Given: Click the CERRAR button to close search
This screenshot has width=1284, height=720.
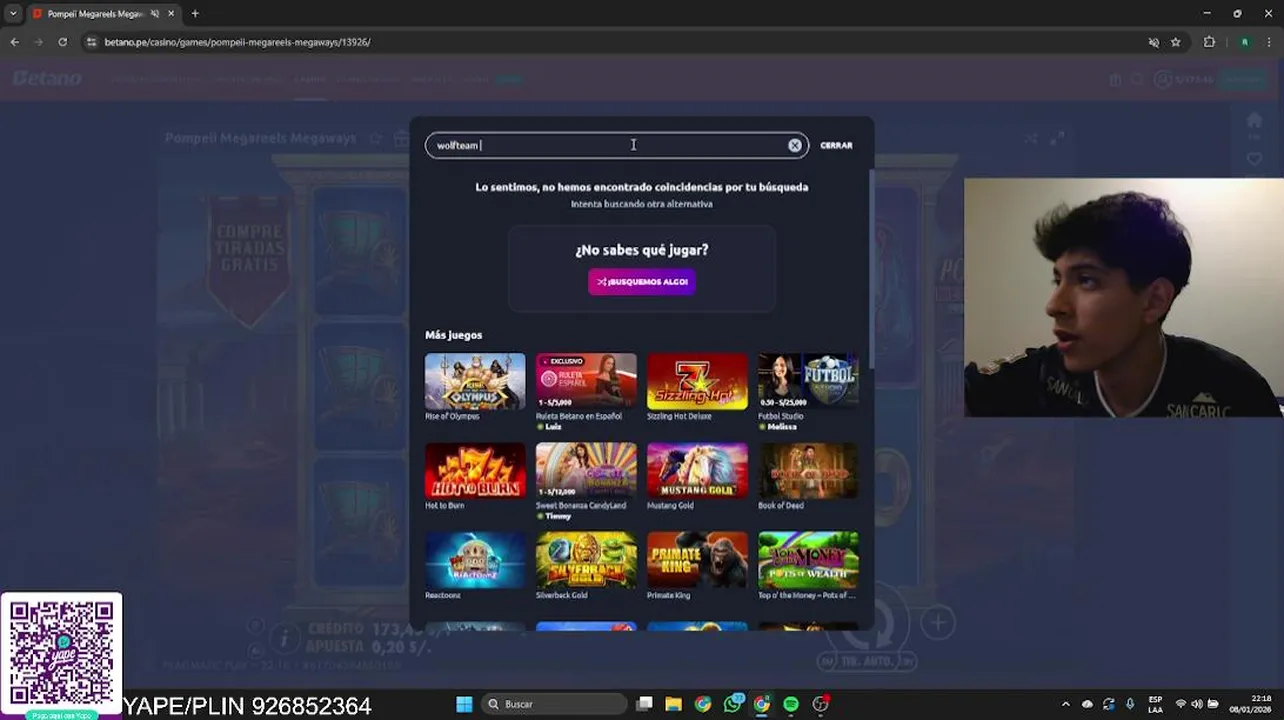Looking at the screenshot, I should click(x=836, y=145).
